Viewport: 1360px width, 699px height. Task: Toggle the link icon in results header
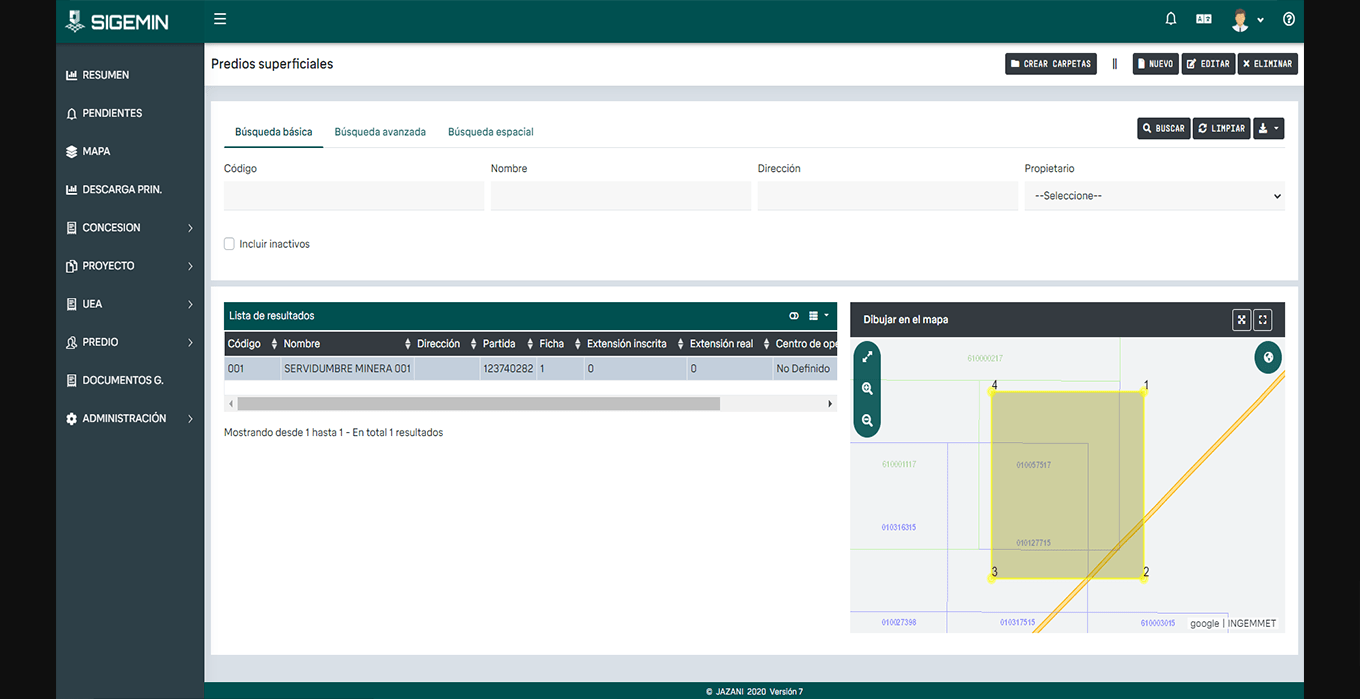(794, 316)
